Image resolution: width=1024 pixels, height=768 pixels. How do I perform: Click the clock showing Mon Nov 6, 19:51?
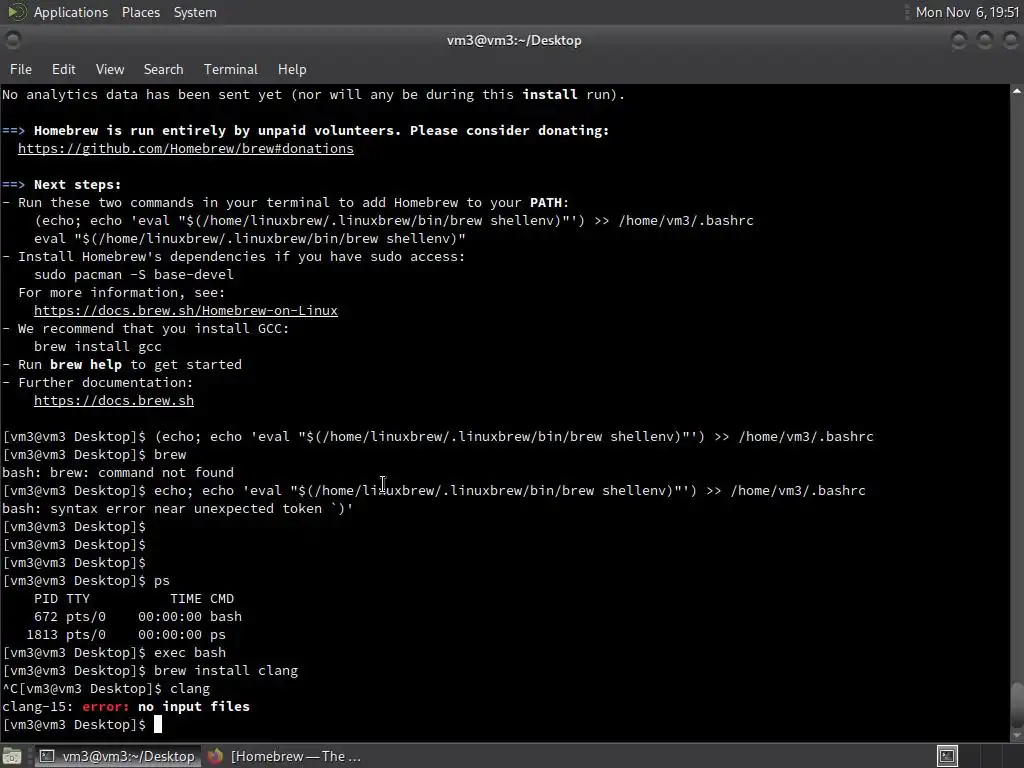tap(967, 12)
